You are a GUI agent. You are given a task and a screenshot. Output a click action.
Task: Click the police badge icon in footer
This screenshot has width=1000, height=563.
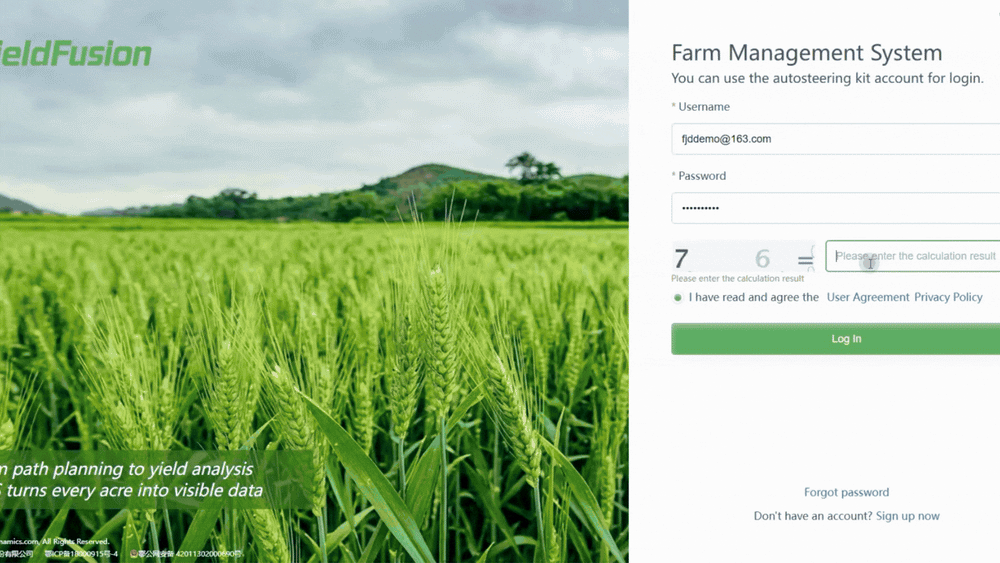pos(134,554)
